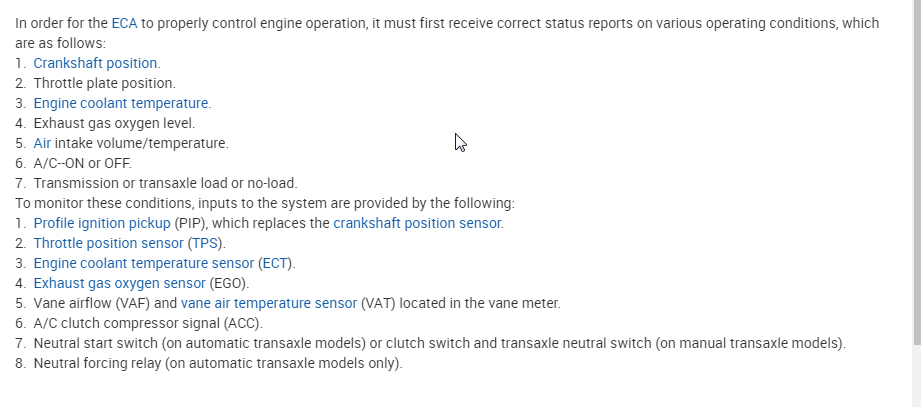
Task: Click the 'Crankshaft position' link in item 1
Action: coord(95,63)
